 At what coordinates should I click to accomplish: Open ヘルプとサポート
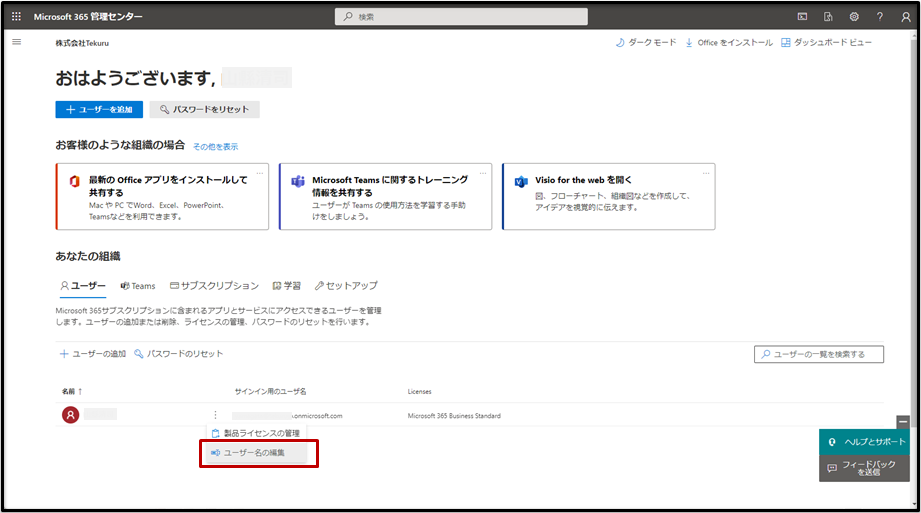[x=865, y=442]
